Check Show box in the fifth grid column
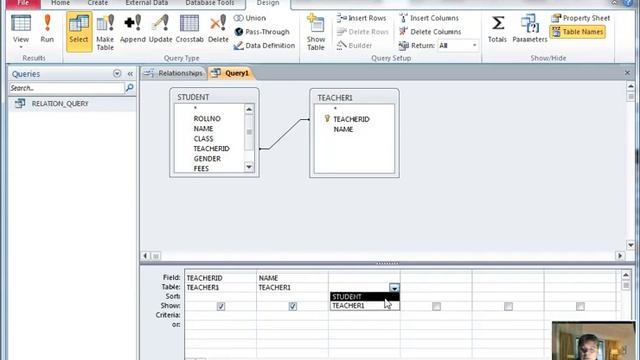 tap(508, 306)
